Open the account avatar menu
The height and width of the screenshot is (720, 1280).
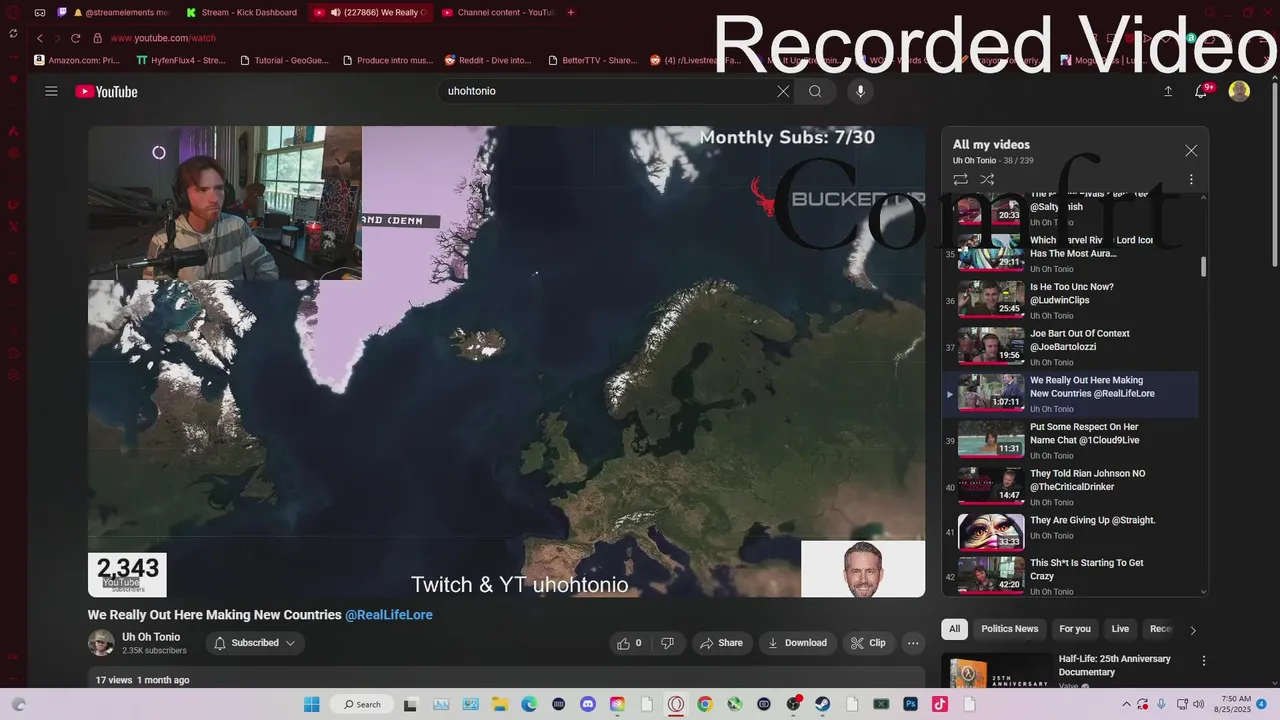pos(1239,91)
